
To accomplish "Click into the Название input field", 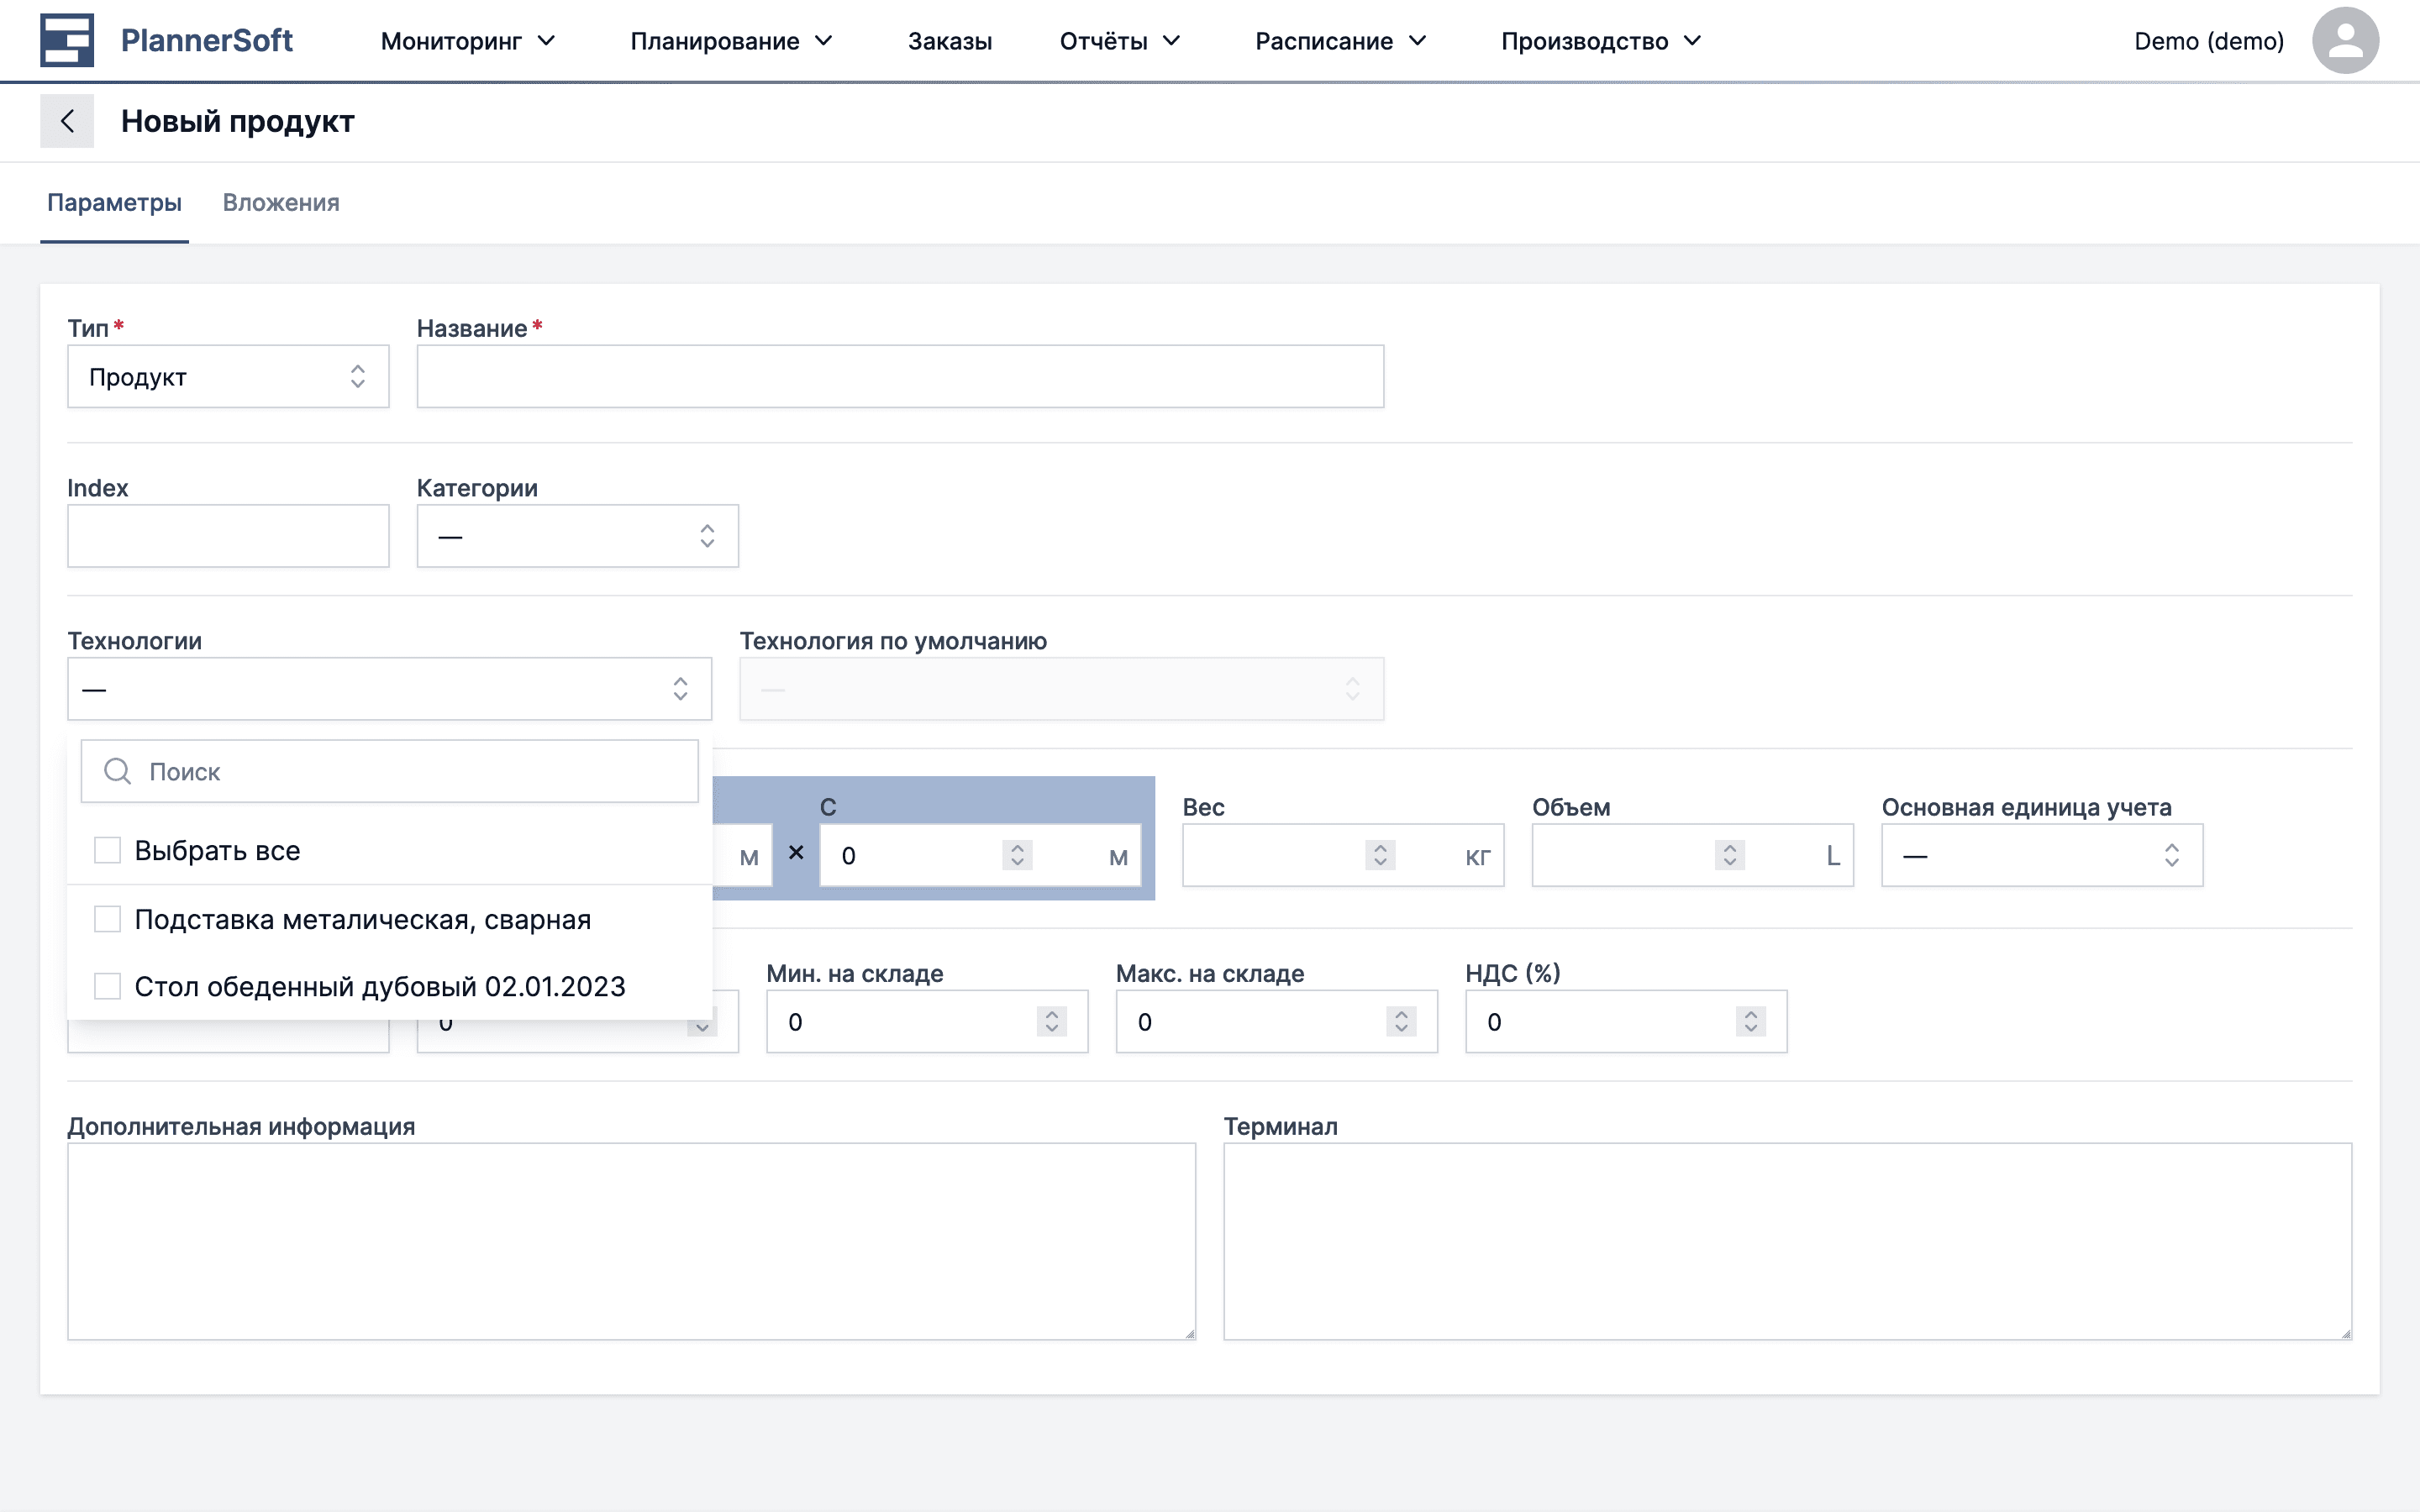I will 900,377.
